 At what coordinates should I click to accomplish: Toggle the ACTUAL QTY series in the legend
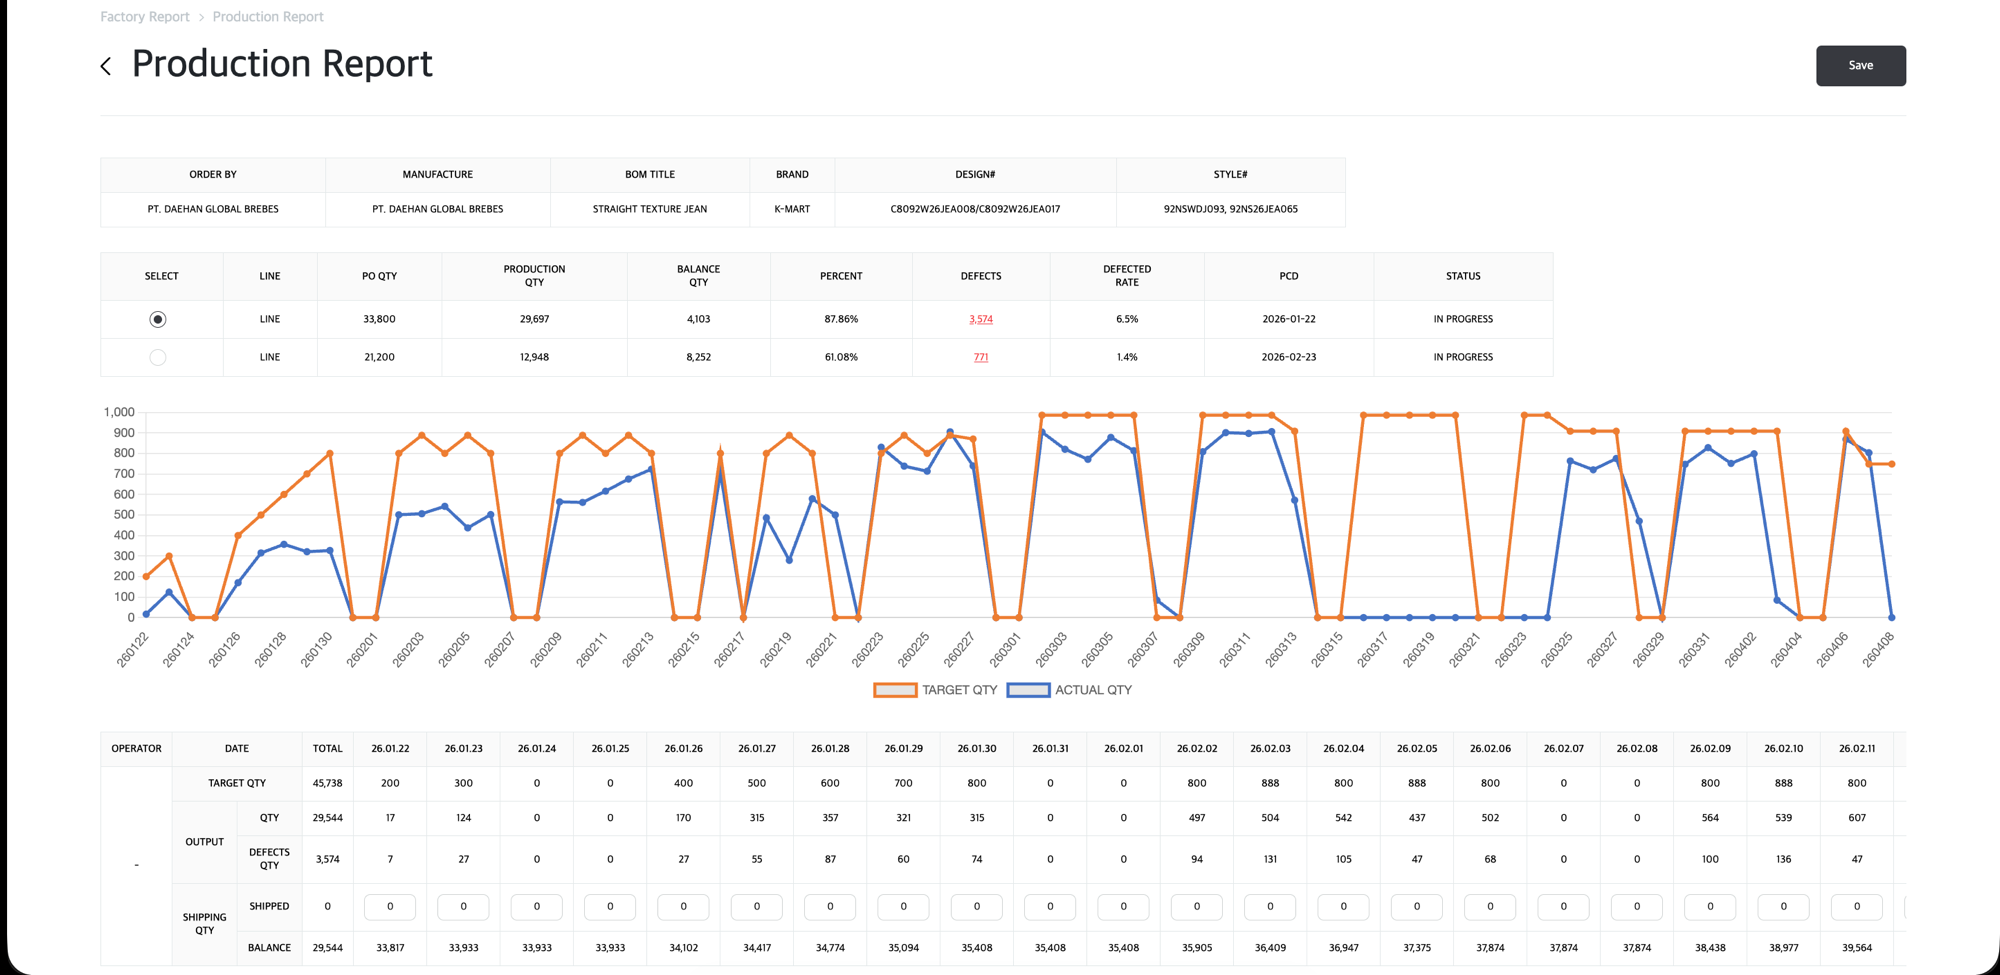[1093, 690]
